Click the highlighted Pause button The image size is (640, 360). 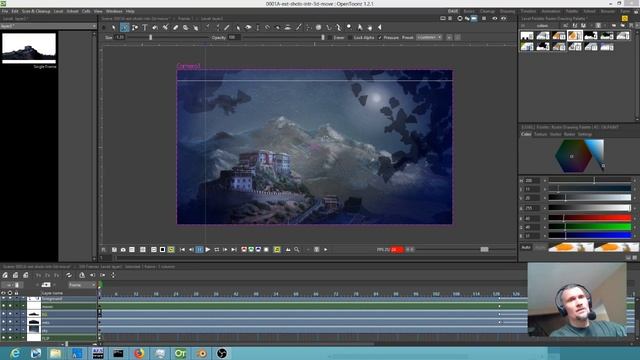[x=199, y=249]
